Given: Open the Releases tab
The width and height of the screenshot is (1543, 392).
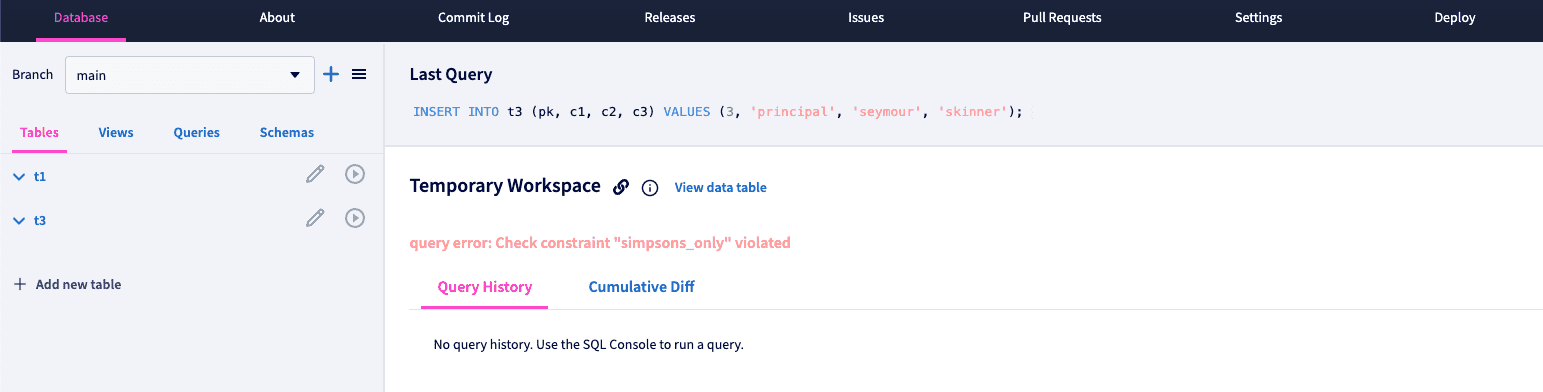Looking at the screenshot, I should [x=670, y=18].
